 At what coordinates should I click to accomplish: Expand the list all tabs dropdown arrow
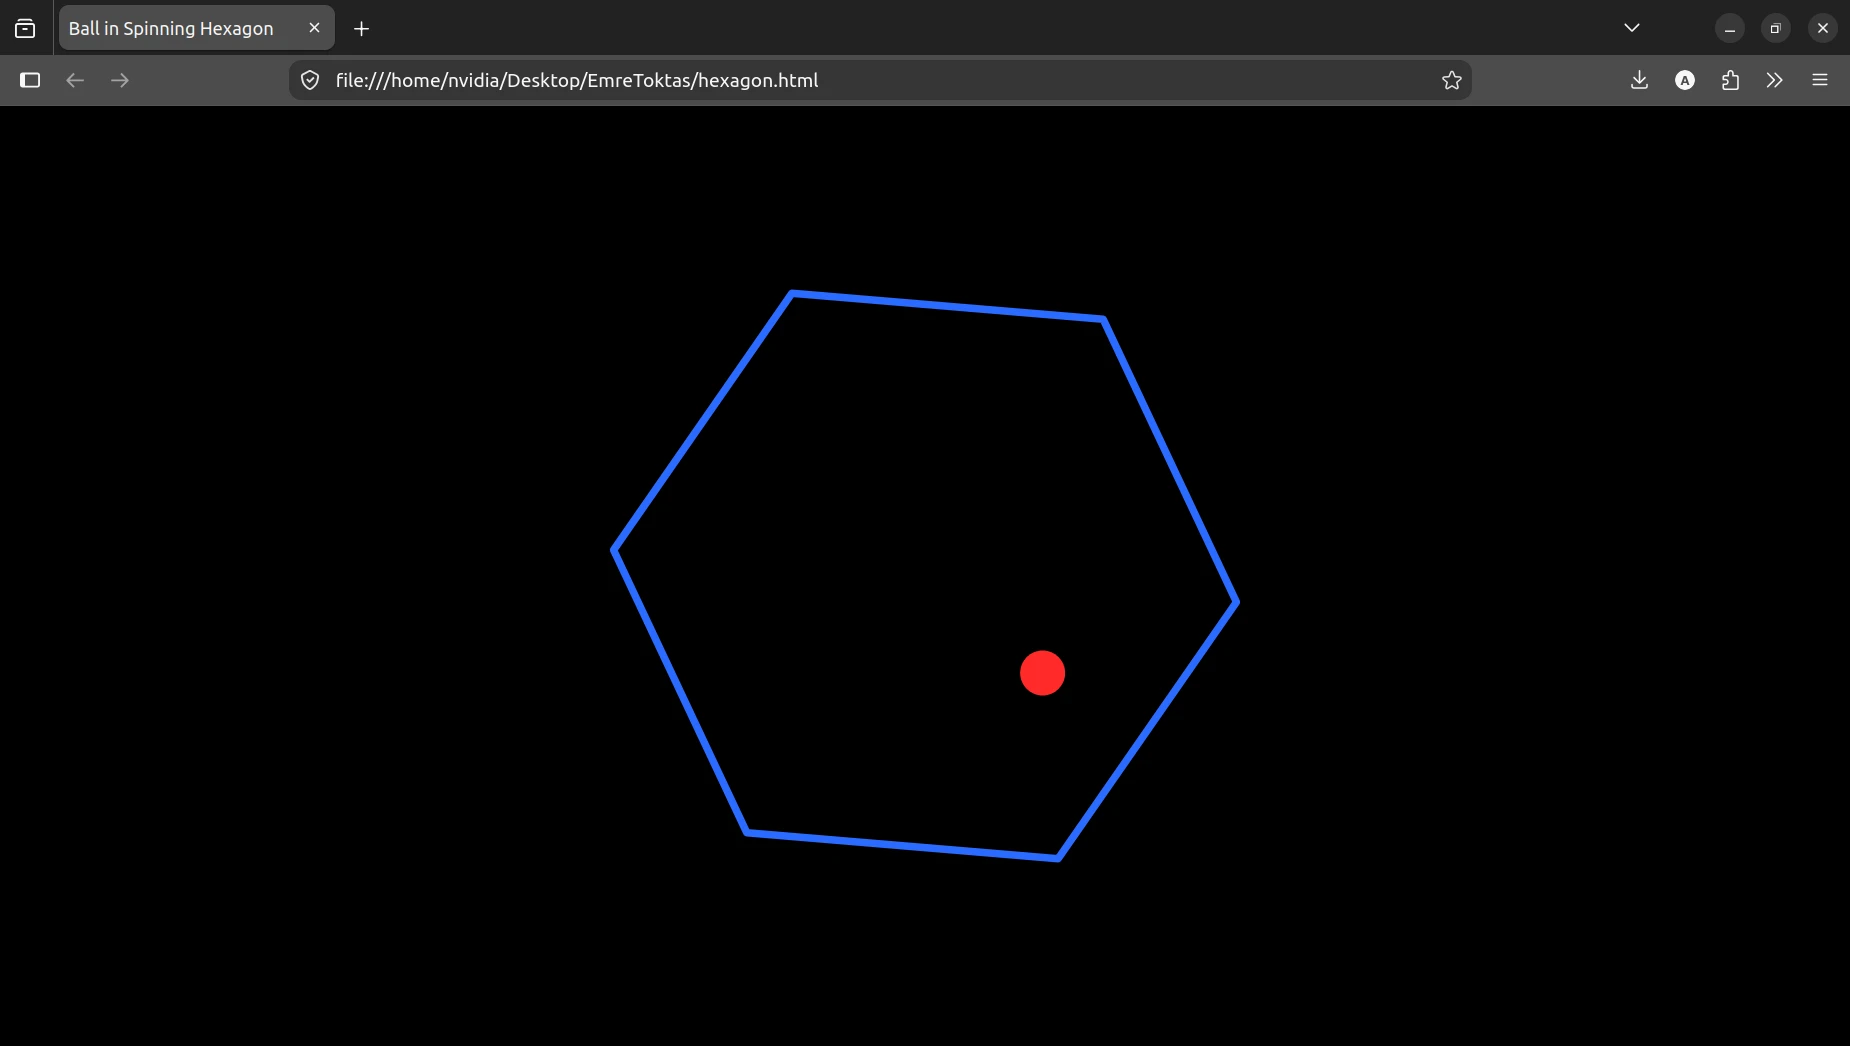[1632, 28]
